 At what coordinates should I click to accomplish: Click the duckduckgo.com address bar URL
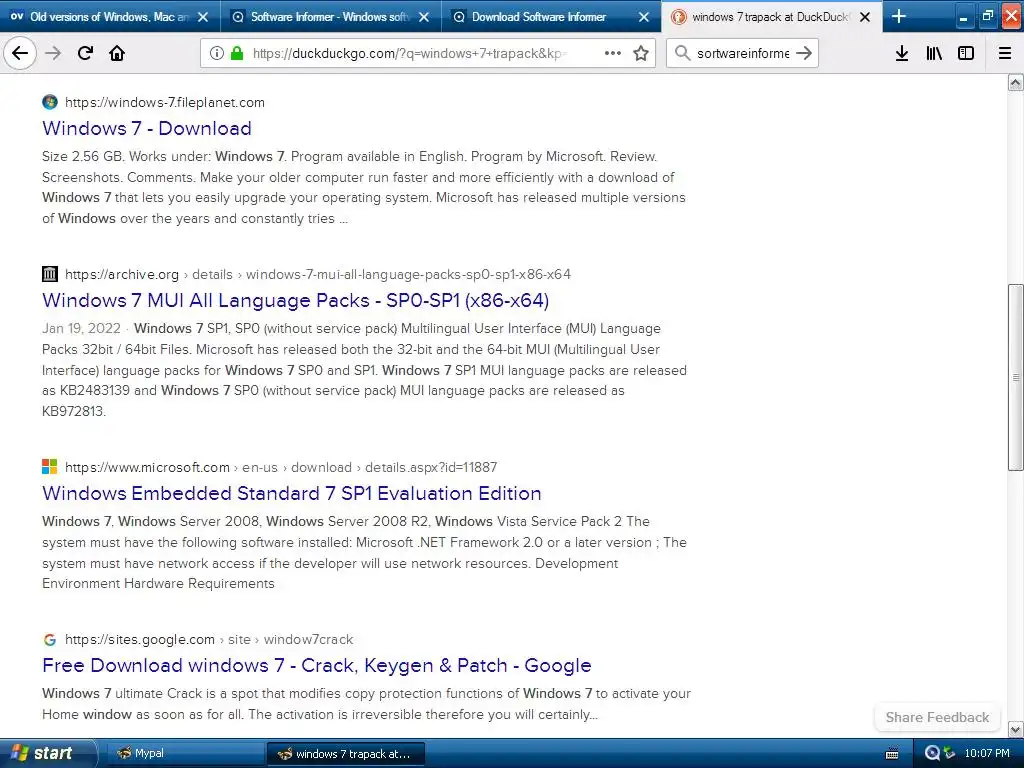[x=410, y=54]
